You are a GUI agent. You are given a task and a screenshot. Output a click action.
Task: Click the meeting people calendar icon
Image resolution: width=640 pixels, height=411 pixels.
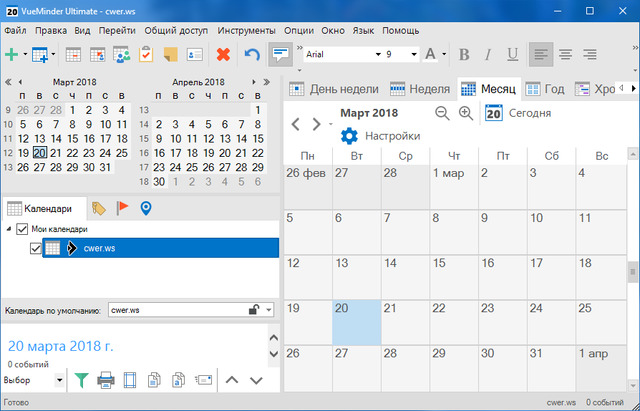tap(122, 54)
